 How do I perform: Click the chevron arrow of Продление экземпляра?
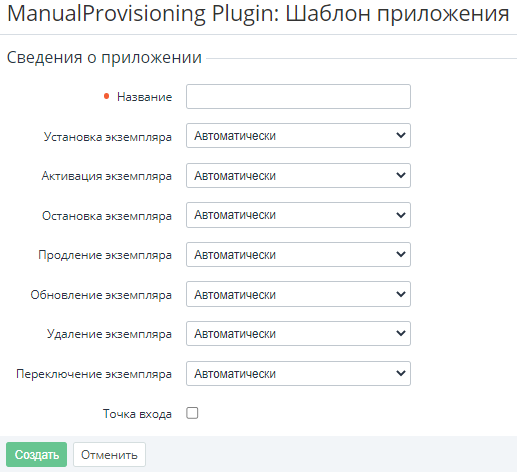point(401,254)
